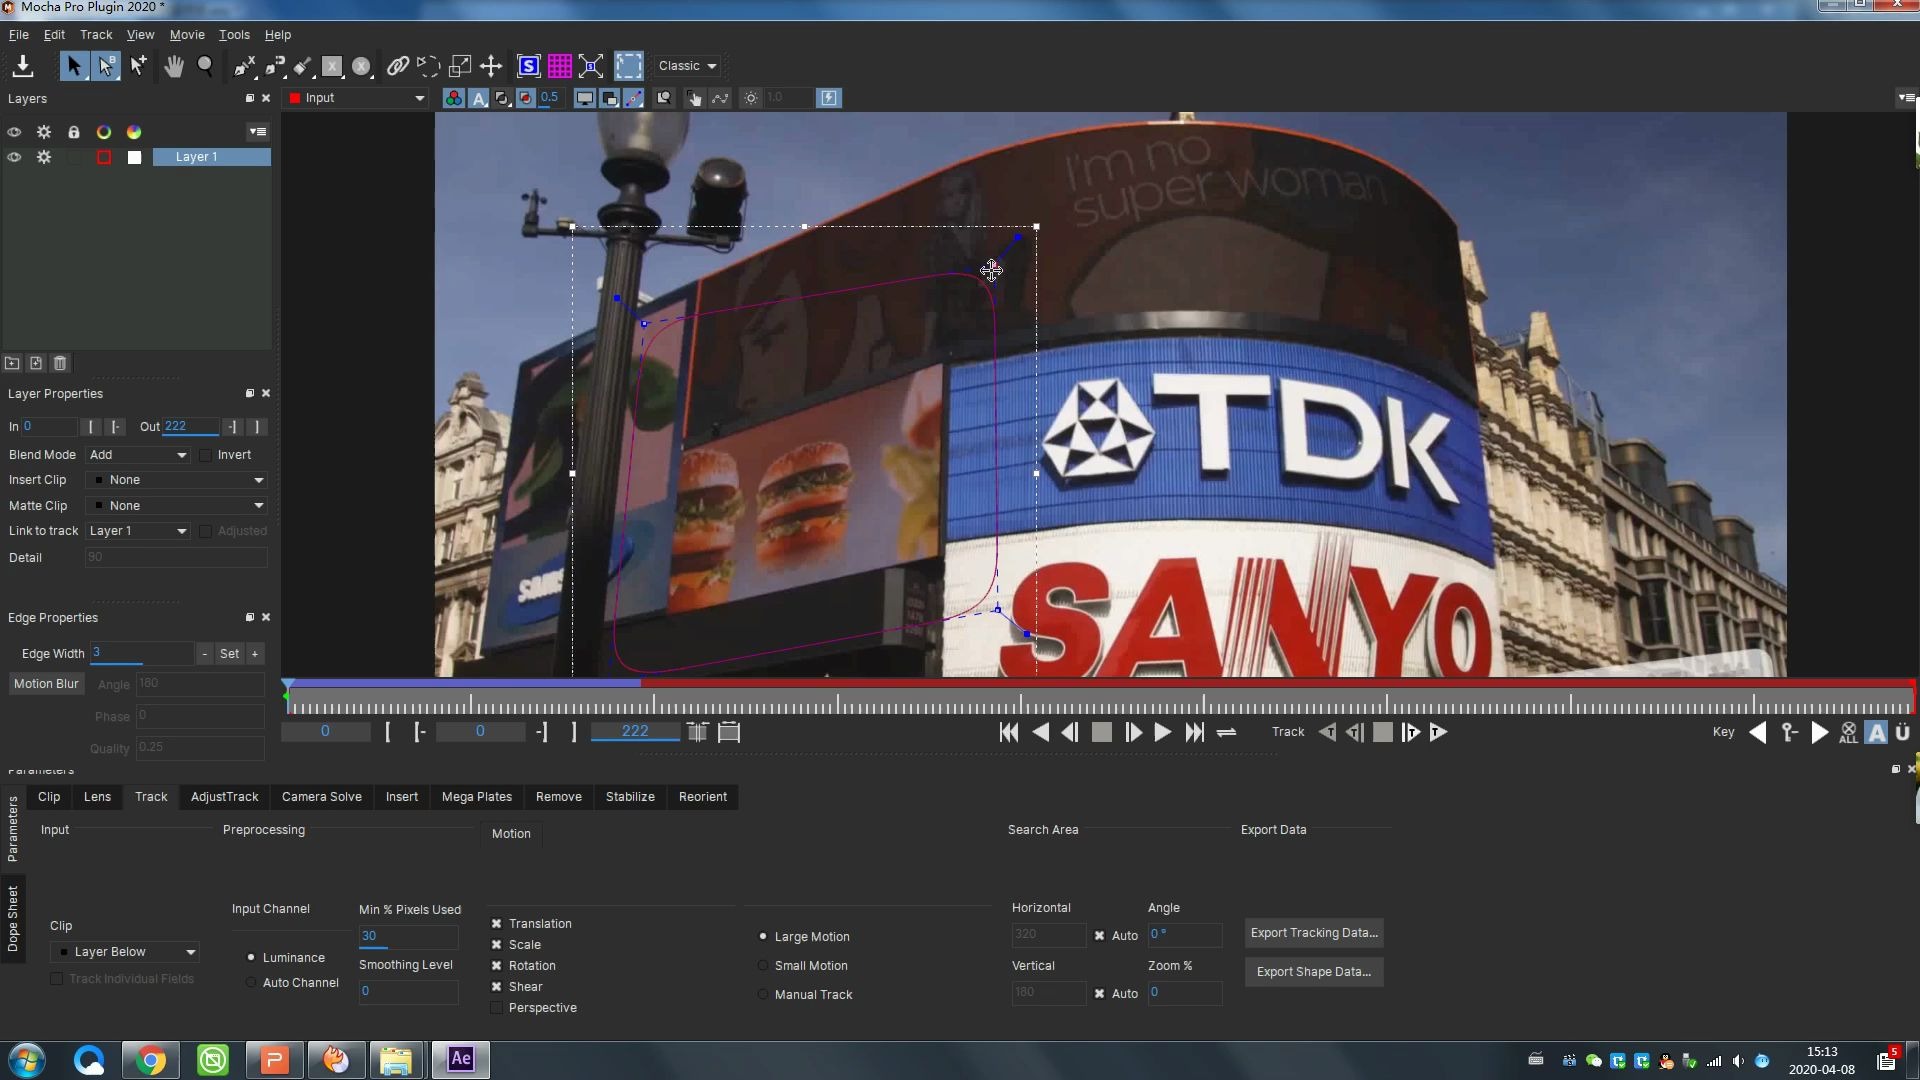The image size is (1920, 1080).
Task: Activate the Zoom magnifier tool
Action: (205, 66)
